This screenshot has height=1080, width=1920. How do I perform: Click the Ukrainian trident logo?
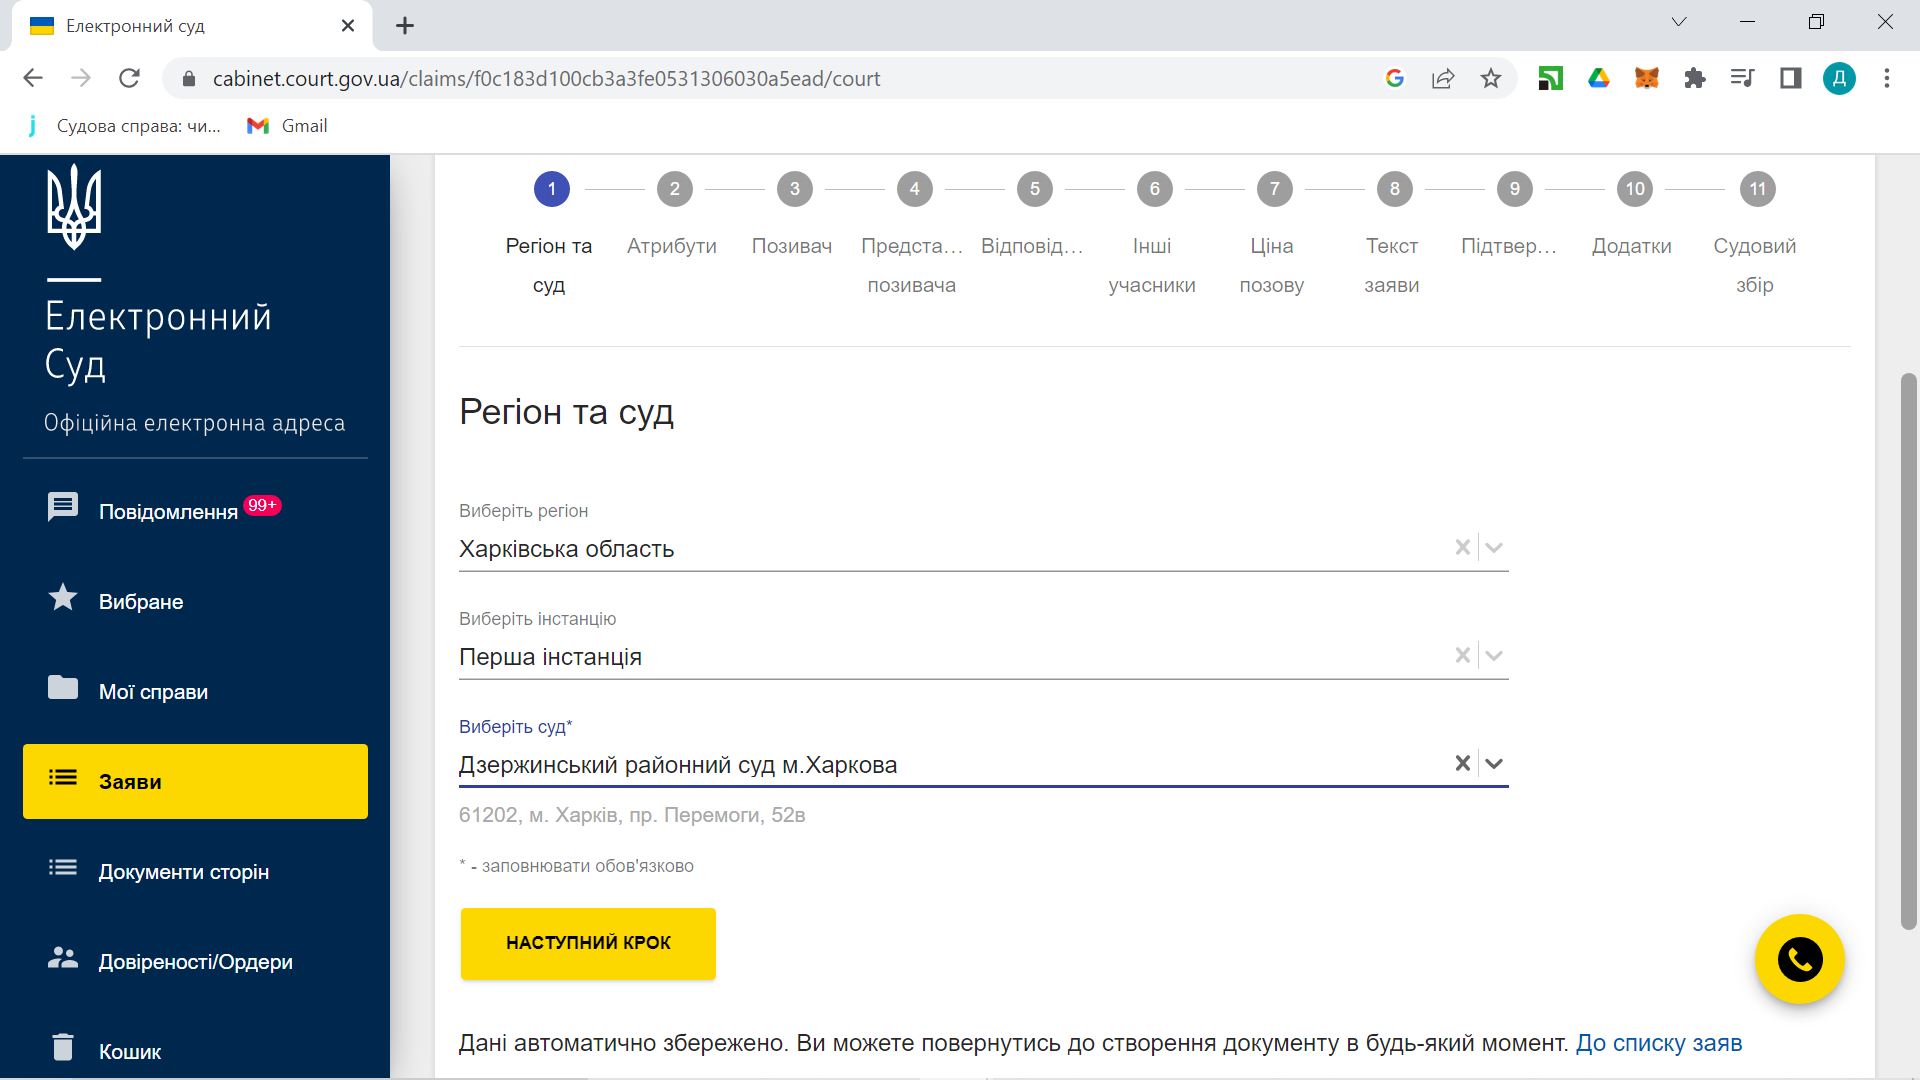pos(74,207)
